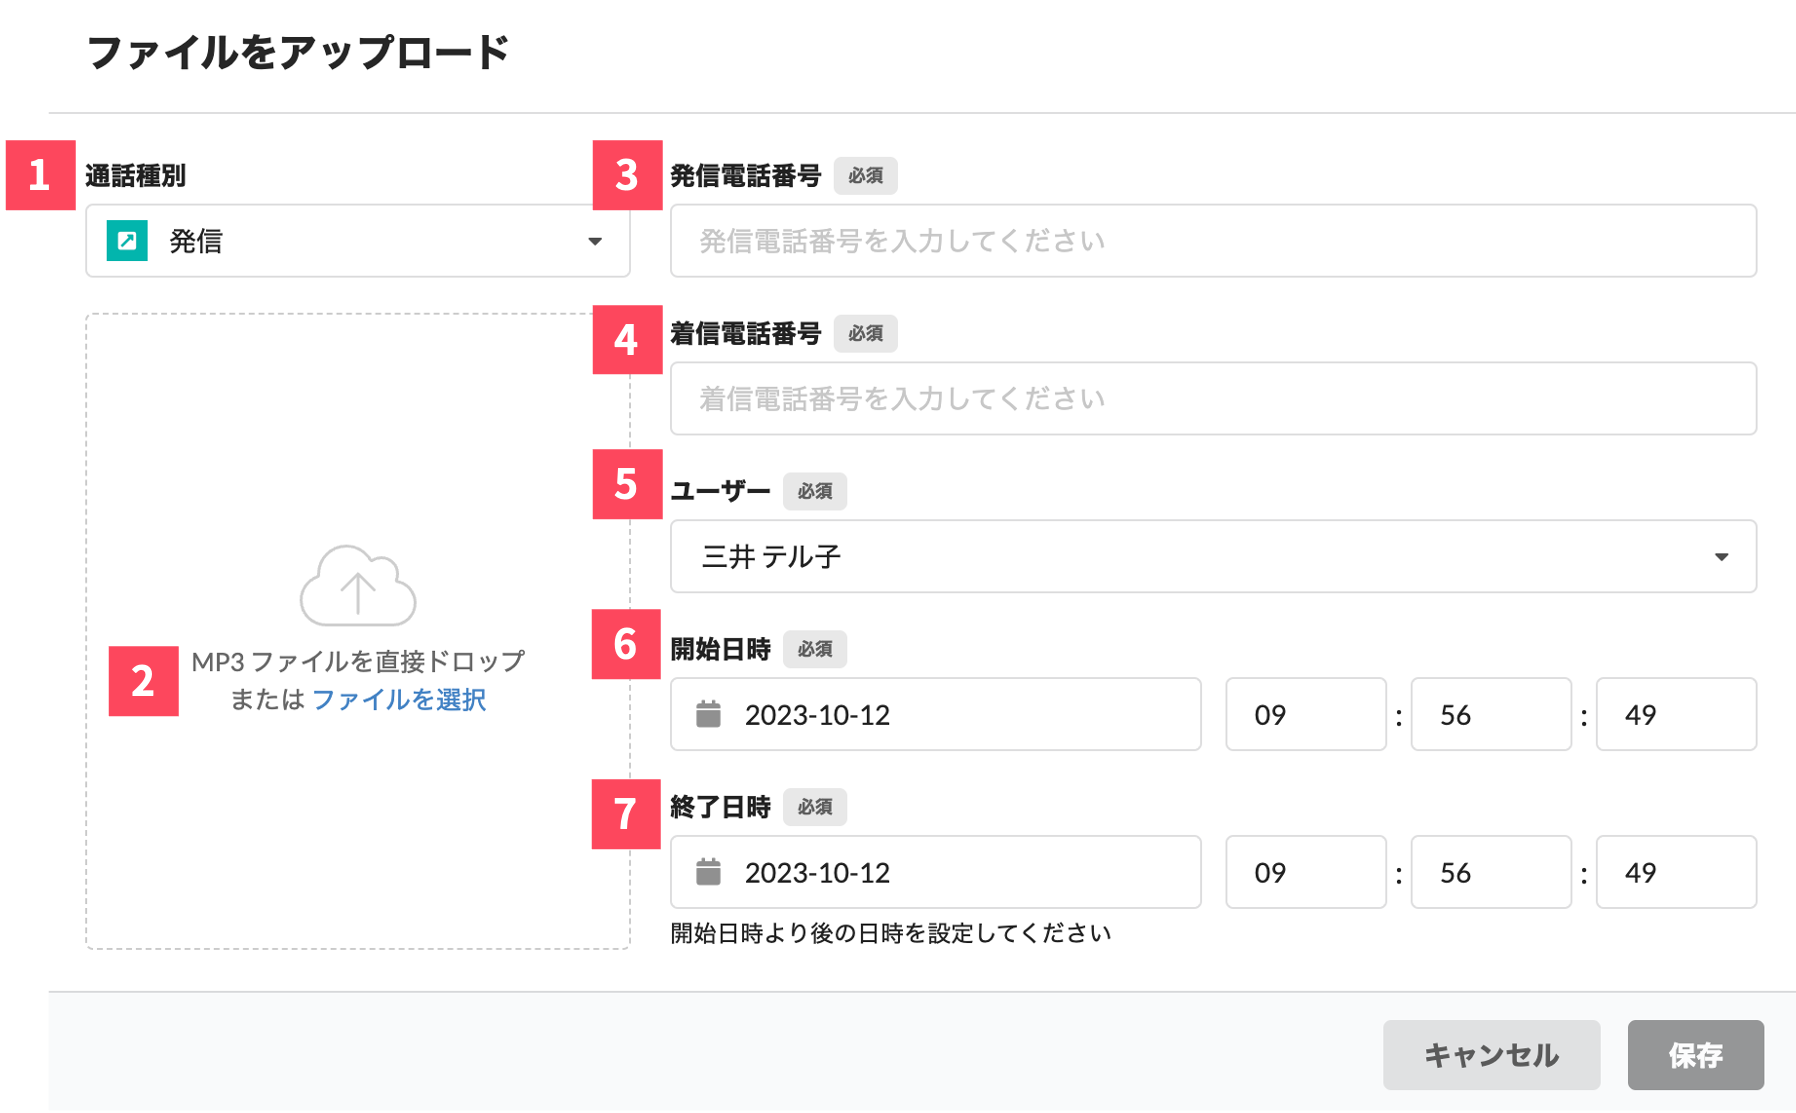This screenshot has width=1796, height=1113.
Task: Click the キャンセル button
Action: [1491, 1055]
